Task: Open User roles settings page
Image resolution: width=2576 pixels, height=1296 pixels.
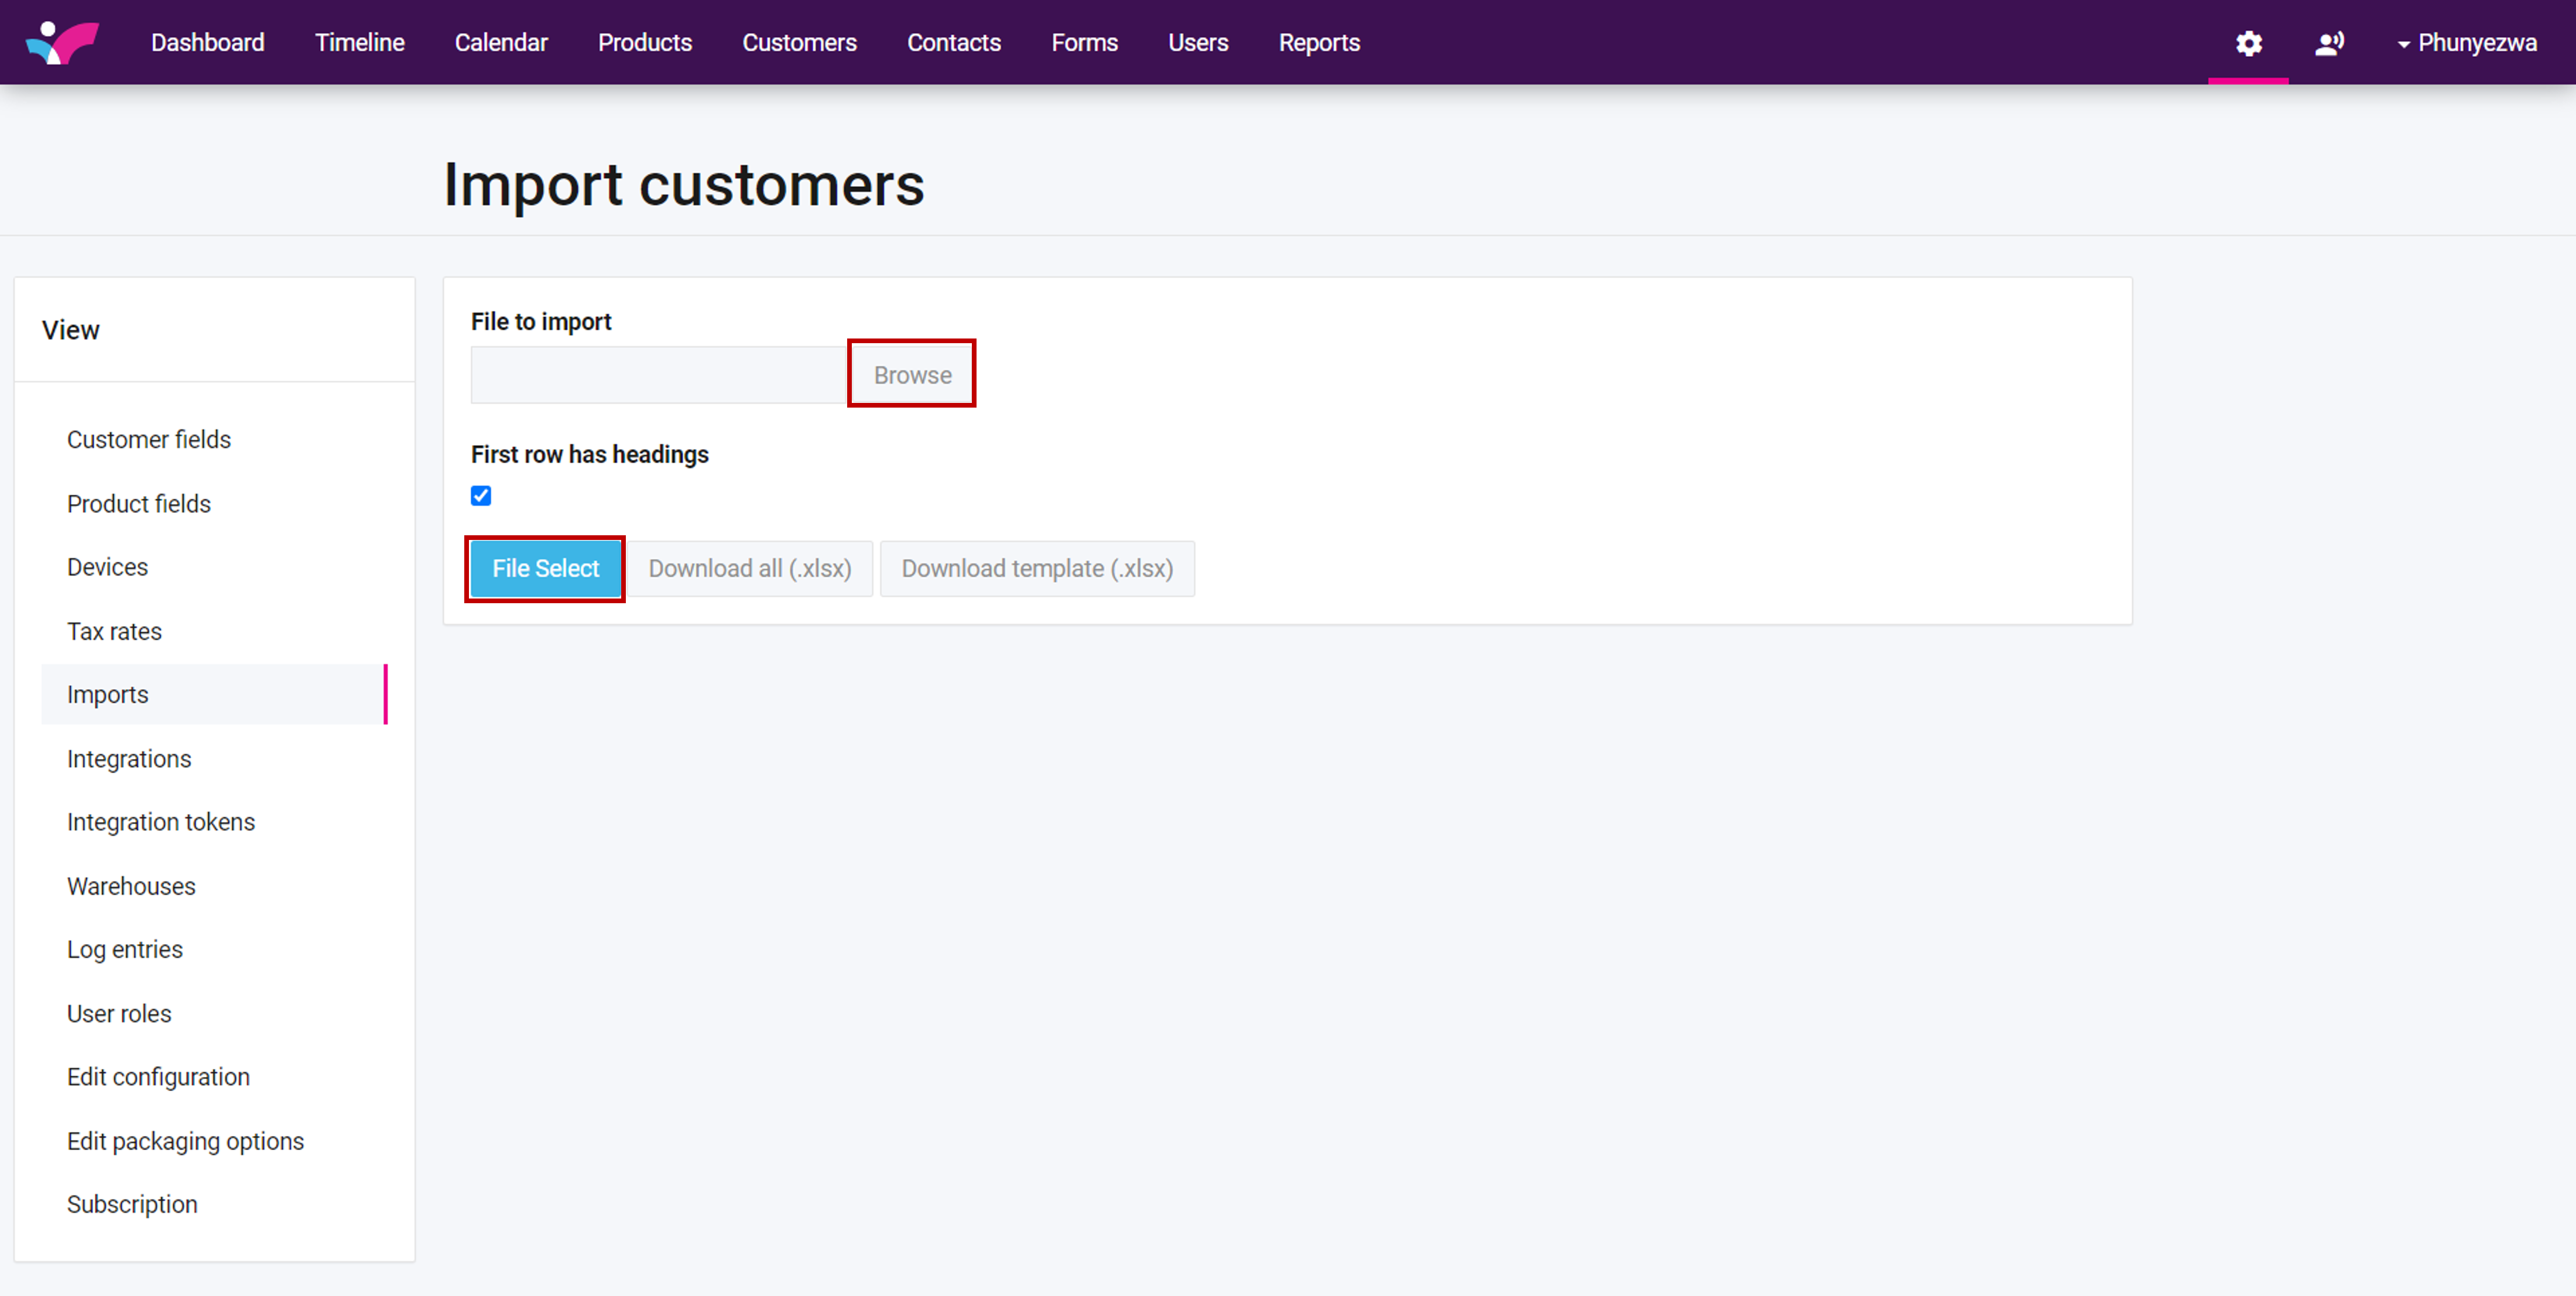Action: point(119,1013)
